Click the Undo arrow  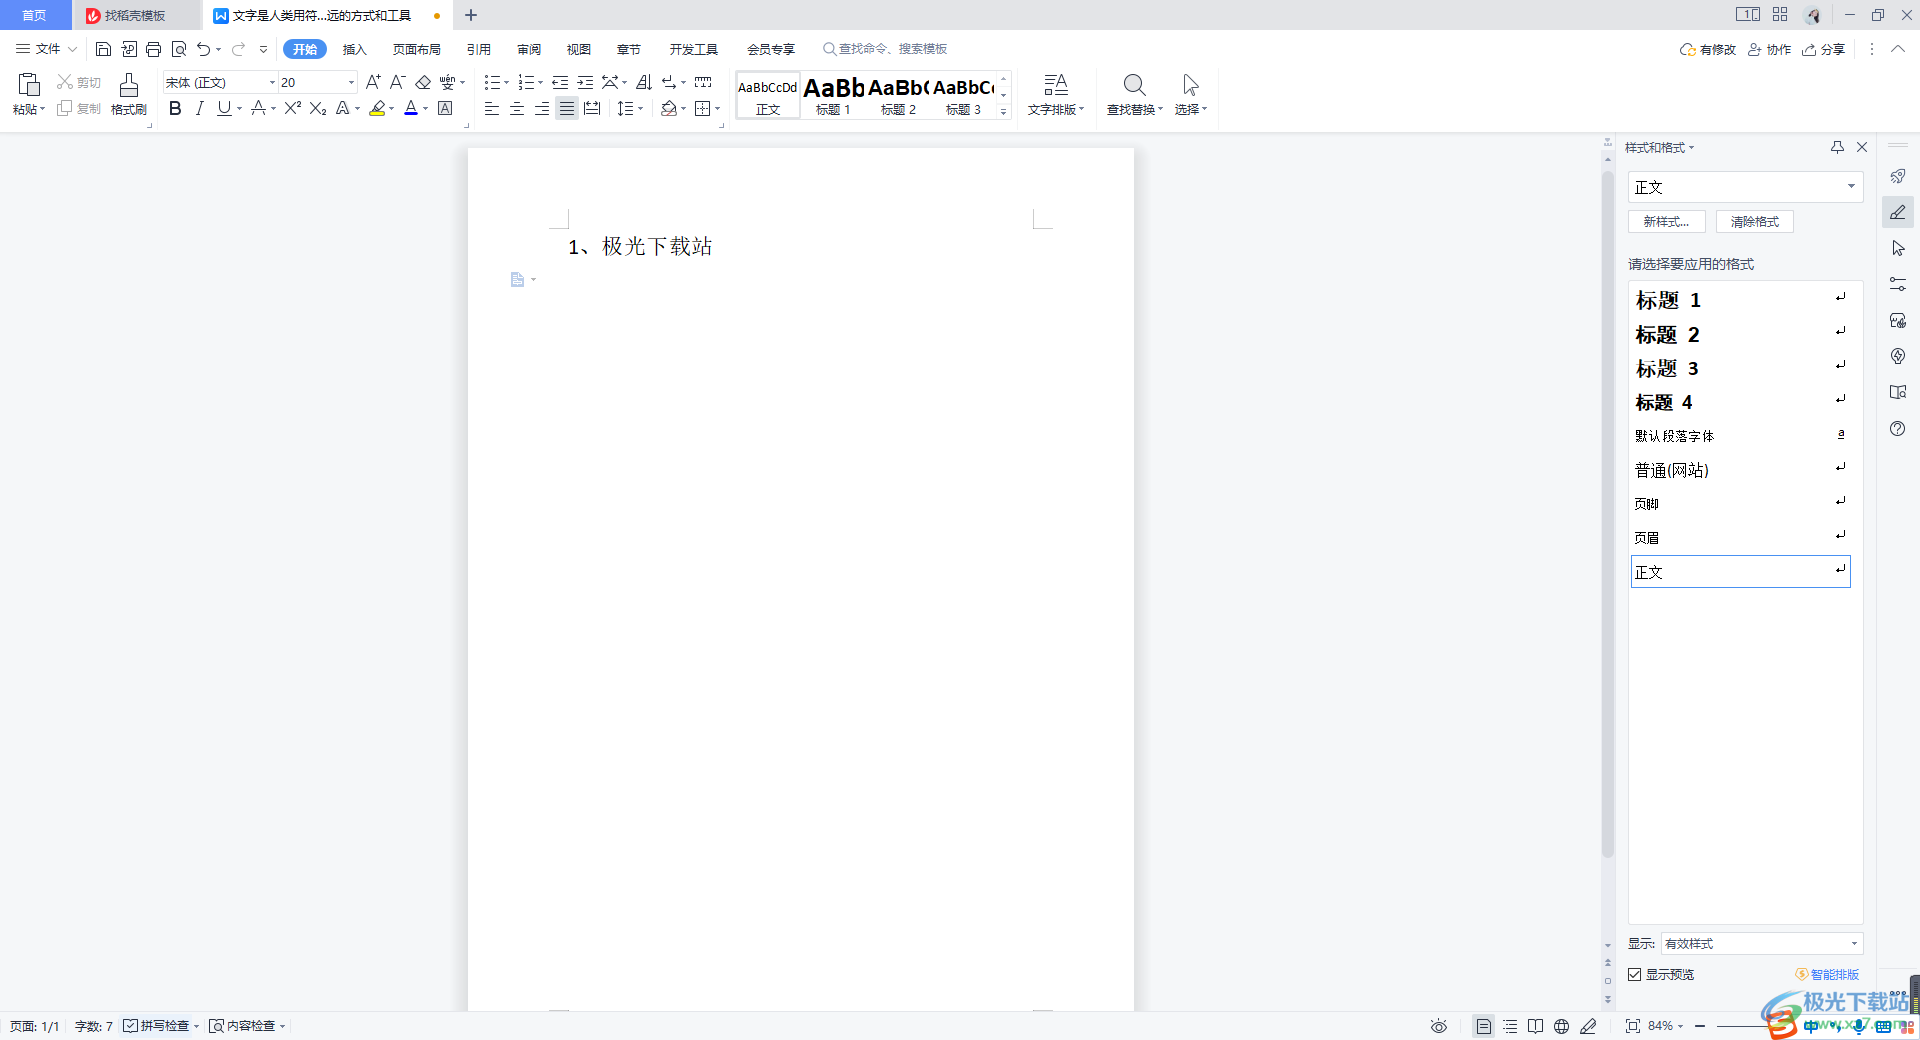[x=203, y=49]
